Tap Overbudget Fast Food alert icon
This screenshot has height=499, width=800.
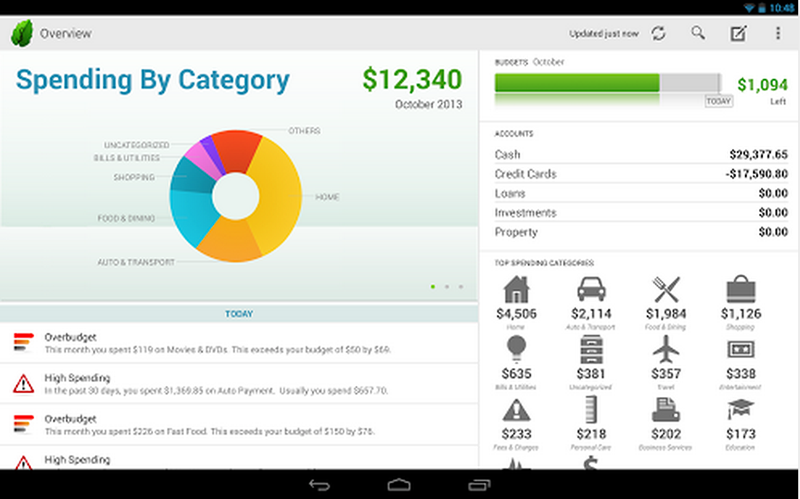pos(23,424)
